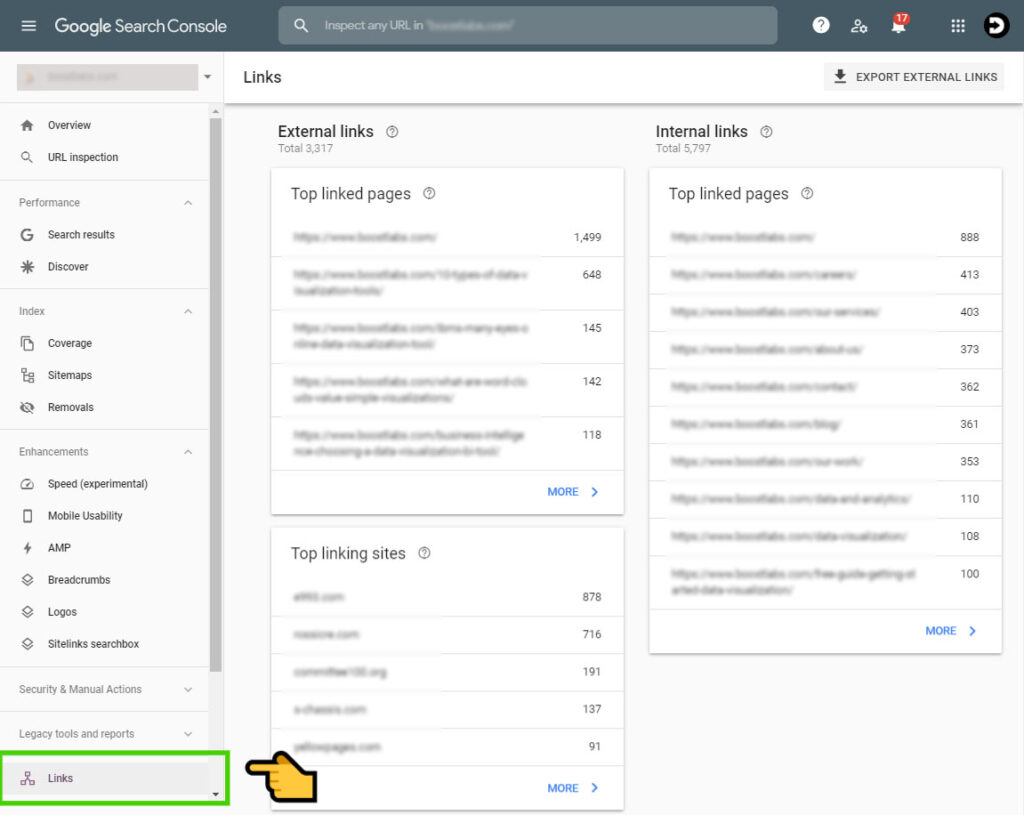The height and width of the screenshot is (815, 1024).
Task: Collapse the Performance section
Action: [x=188, y=203]
